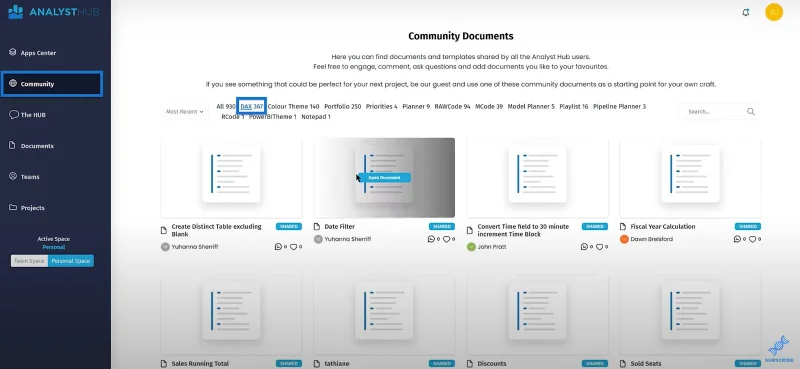
Task: Filter by All 930 documents
Action: click(x=226, y=106)
